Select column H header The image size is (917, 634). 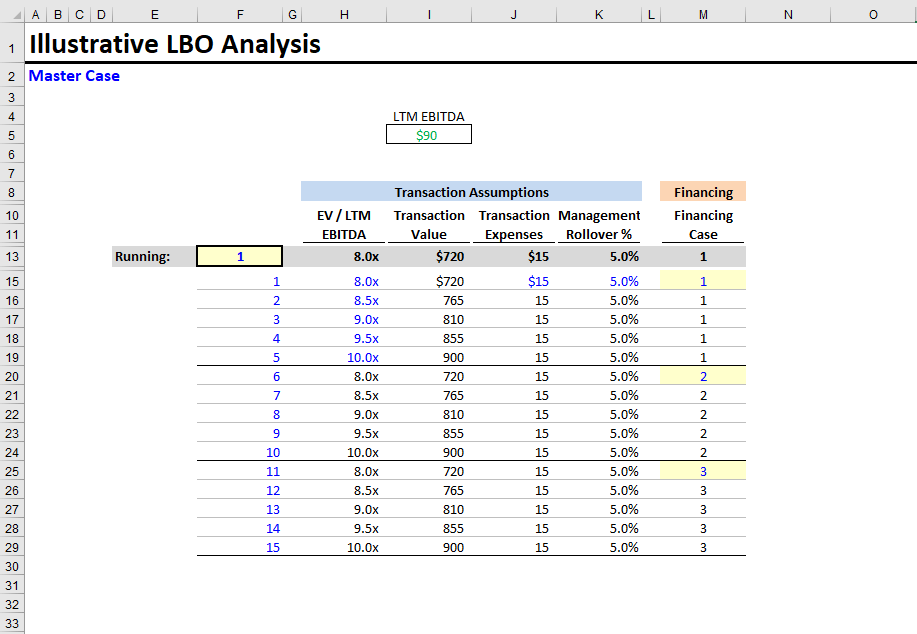[343, 14]
